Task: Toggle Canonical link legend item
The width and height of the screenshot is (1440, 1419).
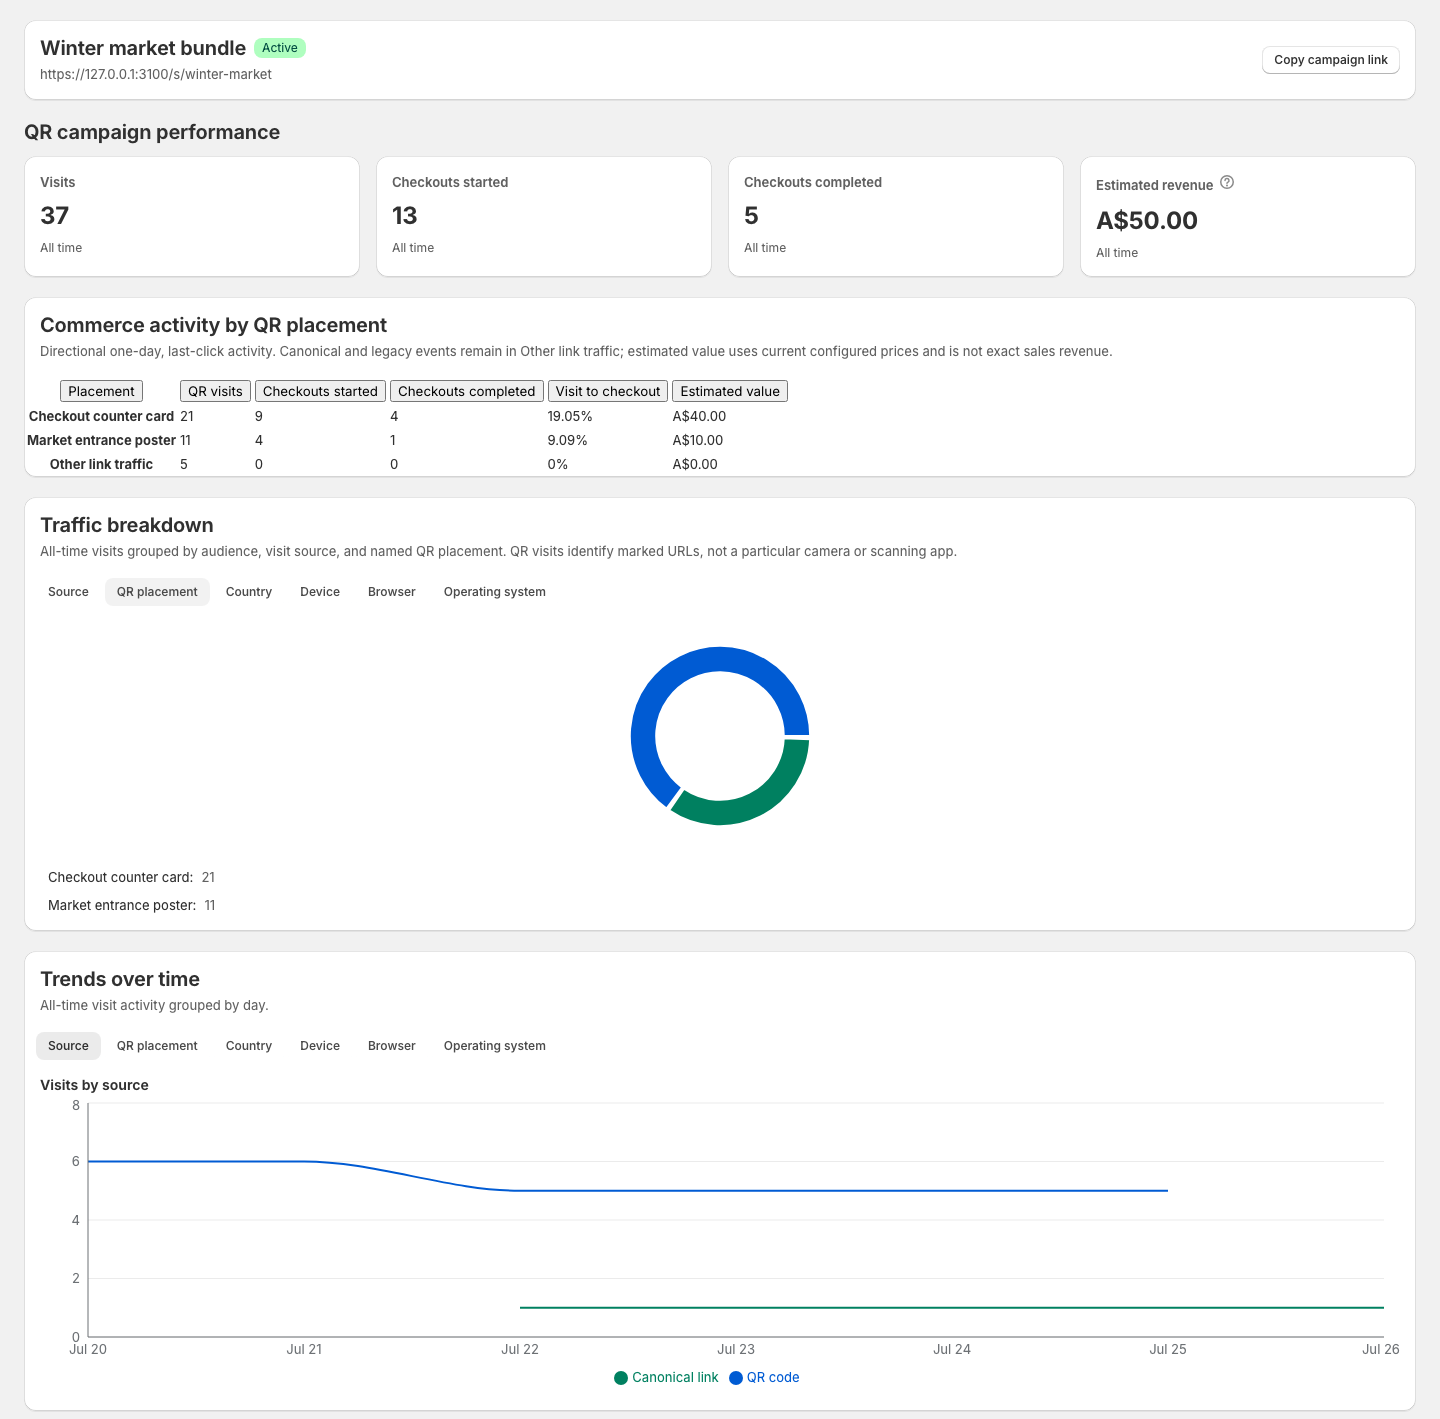Action: (666, 1378)
